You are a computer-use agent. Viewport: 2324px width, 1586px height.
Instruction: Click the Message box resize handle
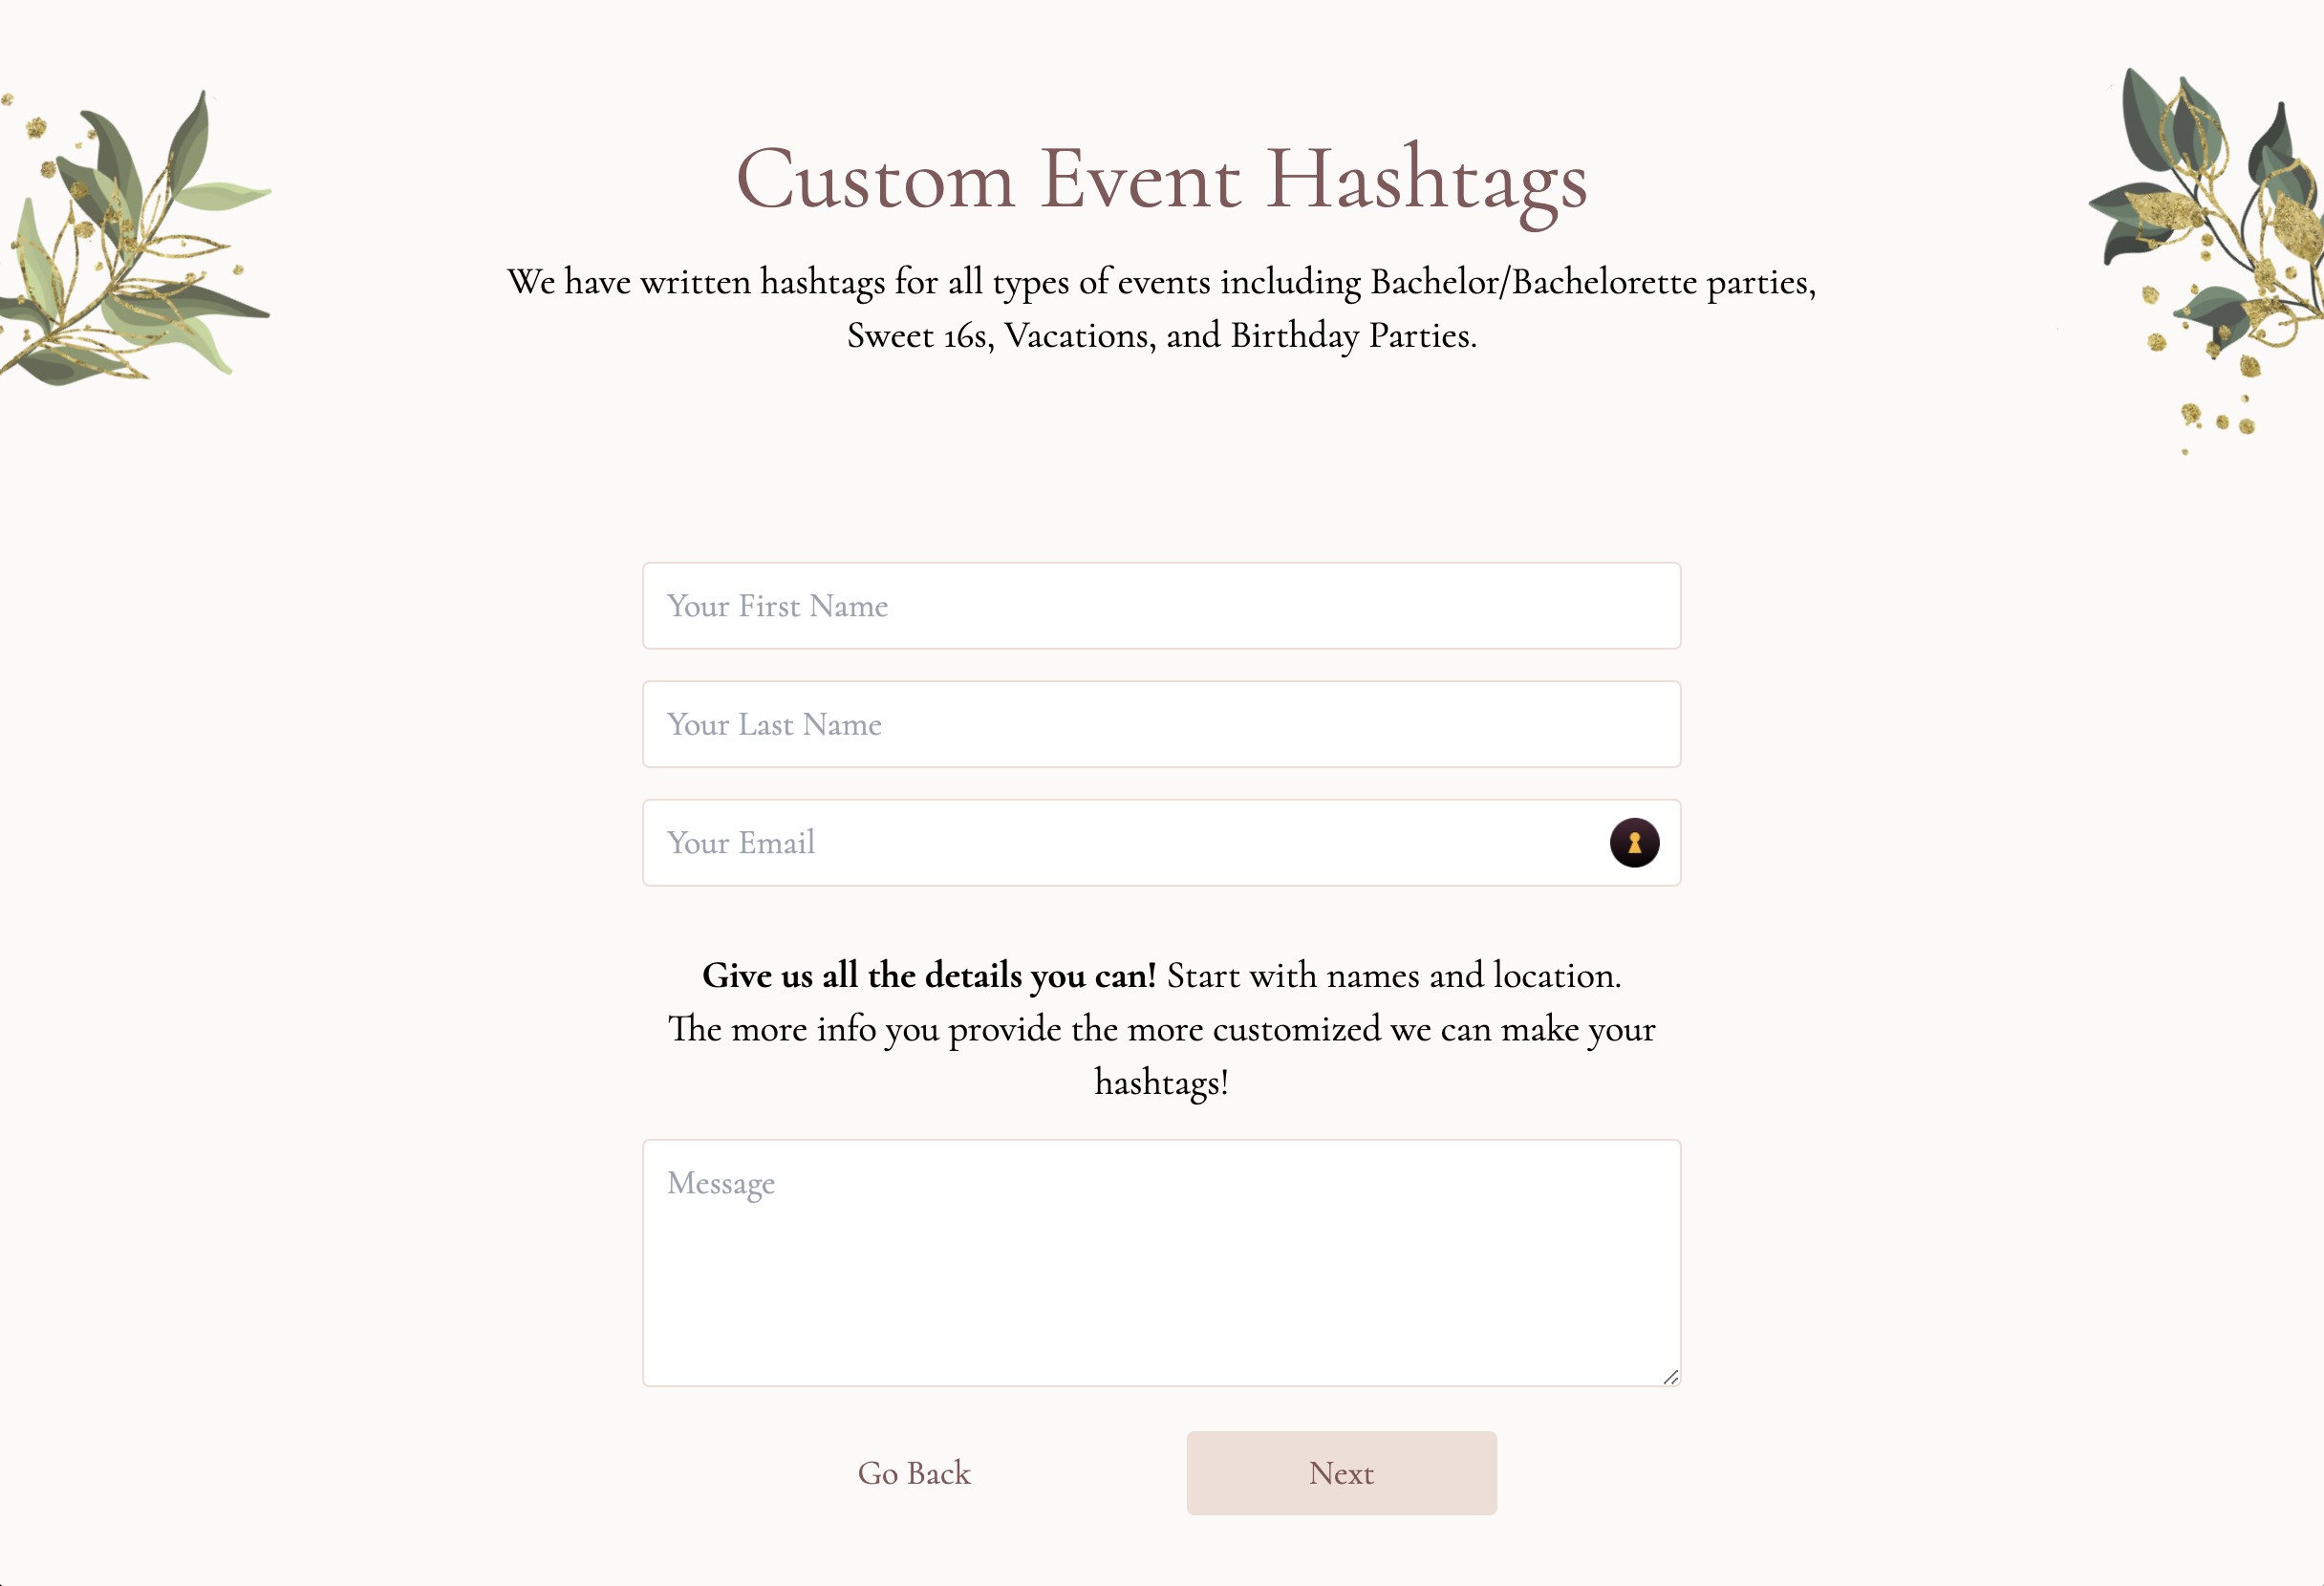tap(1670, 1377)
